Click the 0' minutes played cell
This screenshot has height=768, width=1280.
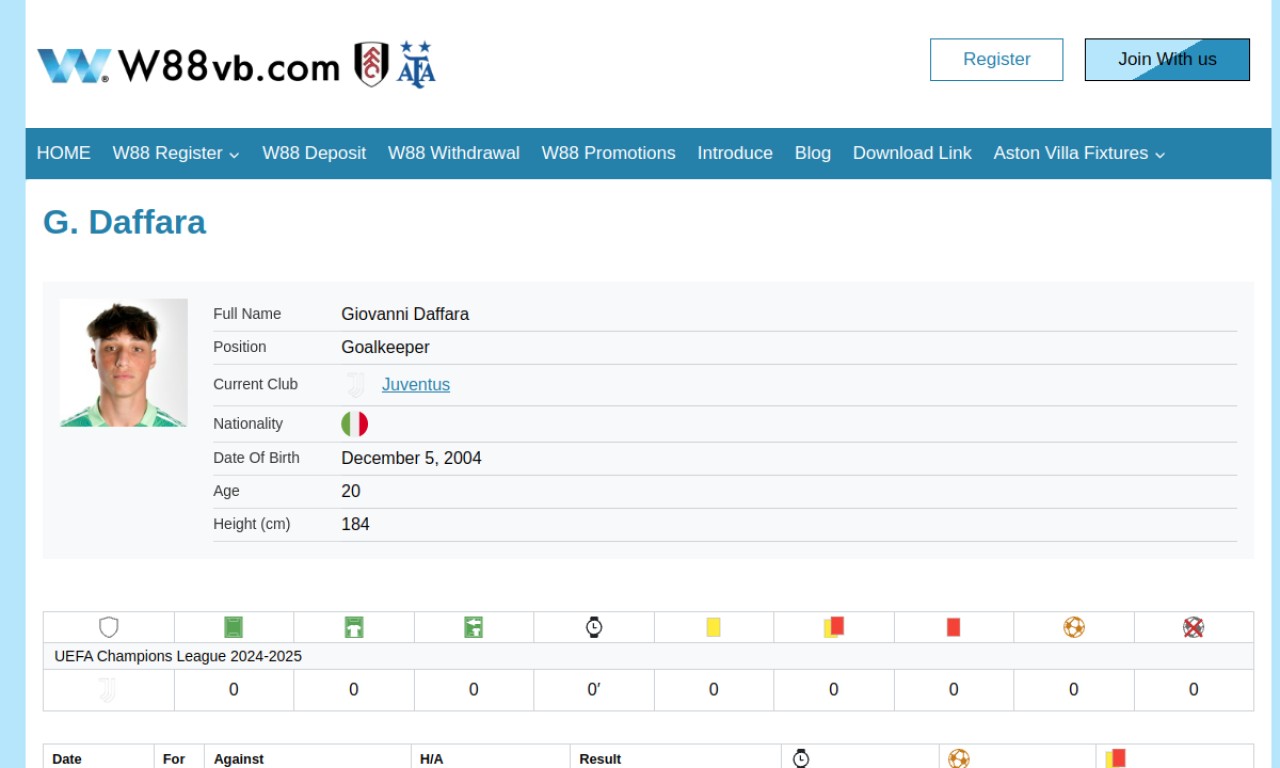(x=594, y=690)
